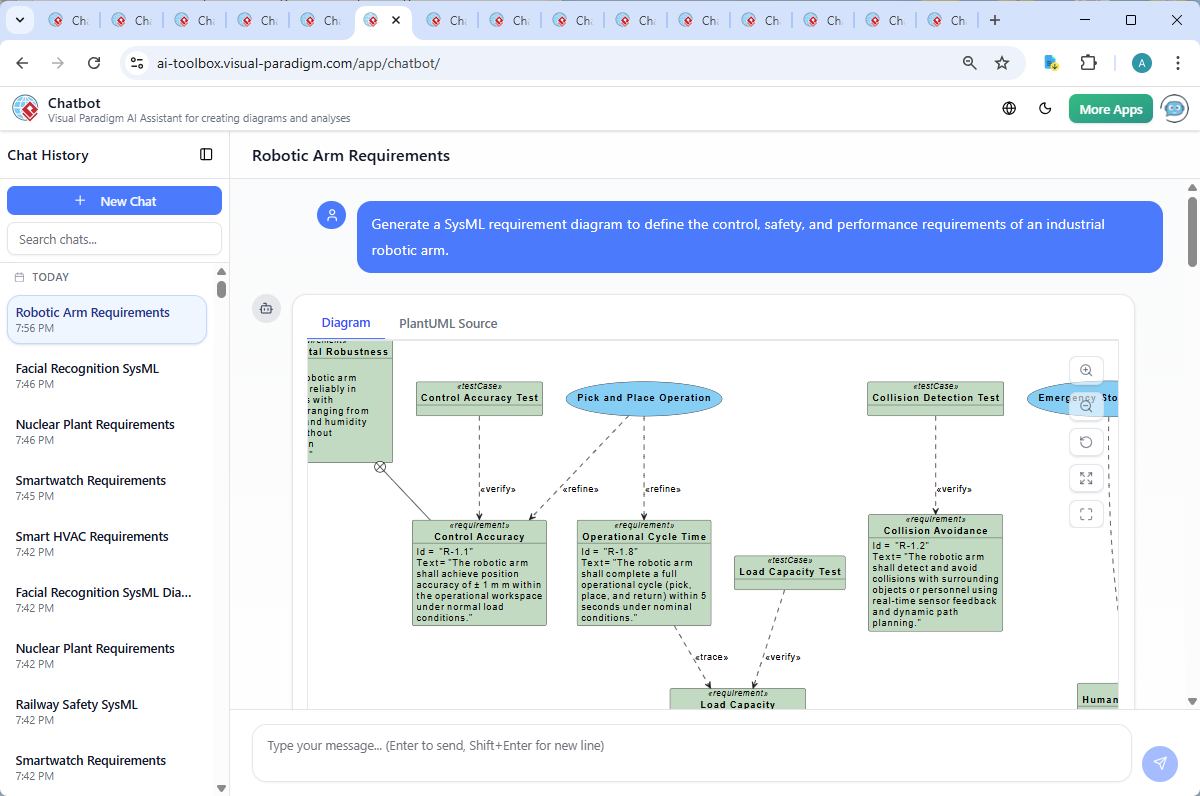1200x796 pixels.
Task: Open the language selector globe icon
Action: (x=1008, y=108)
